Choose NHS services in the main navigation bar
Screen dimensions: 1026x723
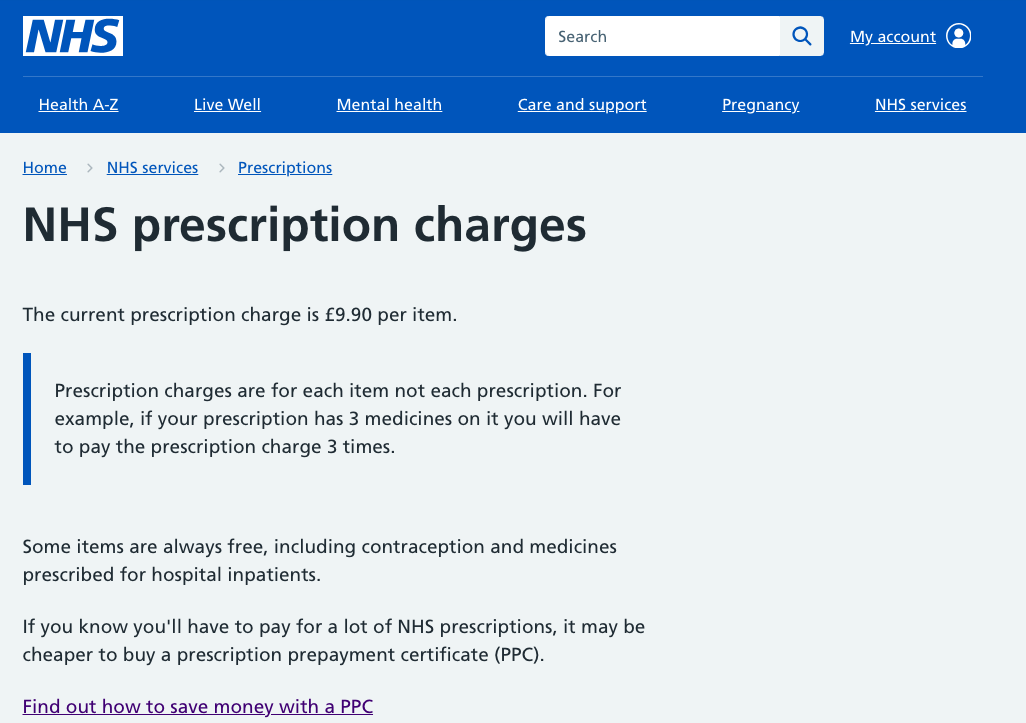[920, 104]
